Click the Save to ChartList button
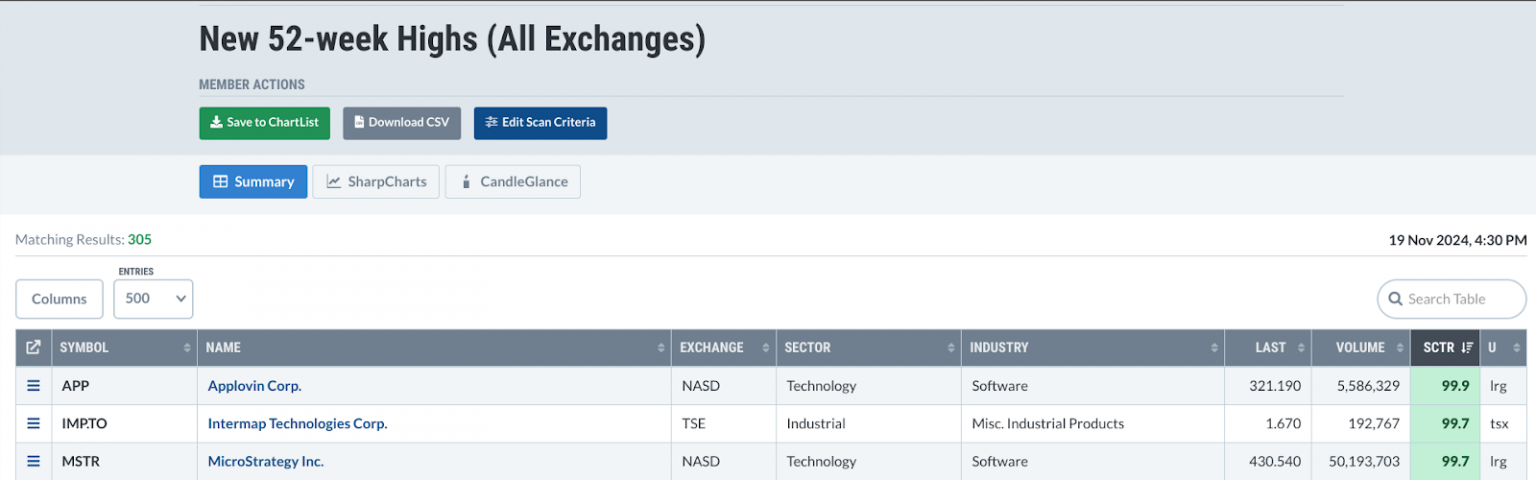The image size is (1536, 480). (x=264, y=123)
